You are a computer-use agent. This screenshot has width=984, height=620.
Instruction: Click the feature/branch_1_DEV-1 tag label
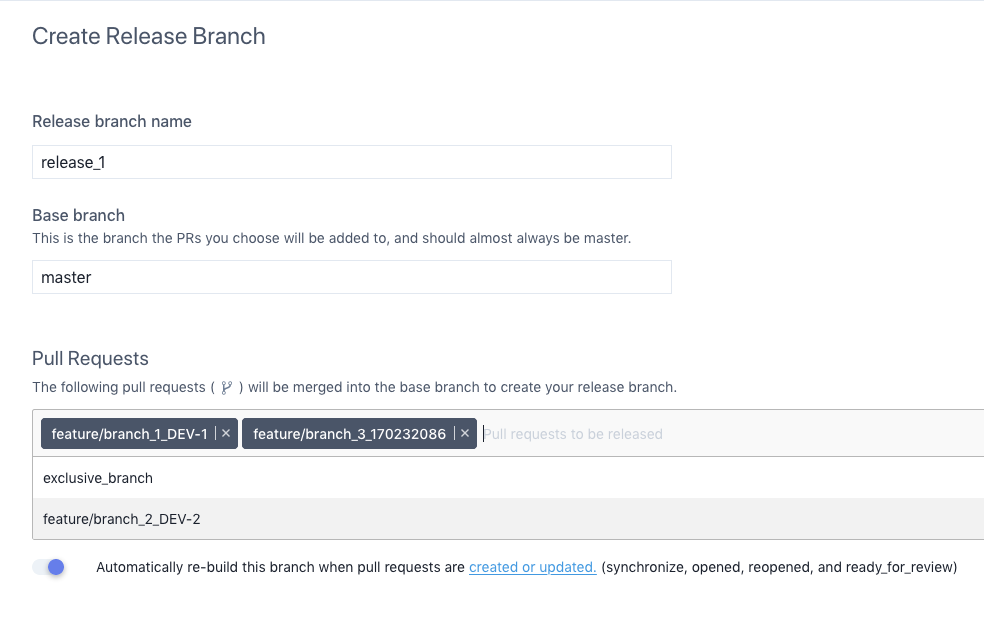pos(129,433)
